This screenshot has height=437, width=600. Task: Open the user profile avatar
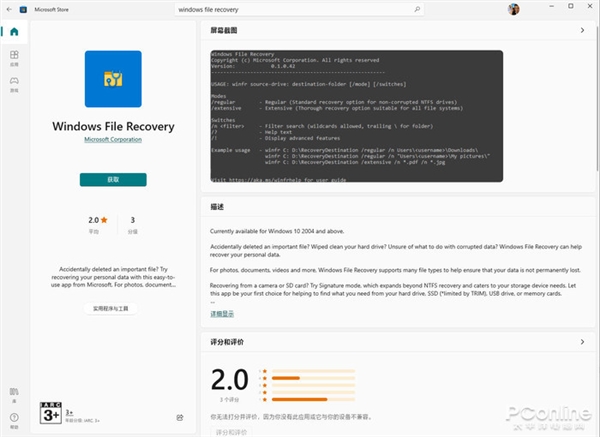coord(514,9)
